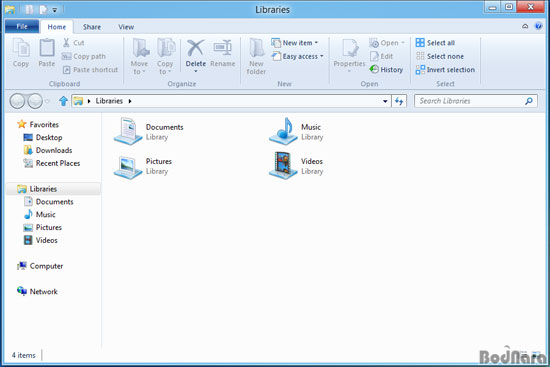The height and width of the screenshot is (367, 550).
Task: Open the ribbon's Open dropdown button
Action: (387, 43)
